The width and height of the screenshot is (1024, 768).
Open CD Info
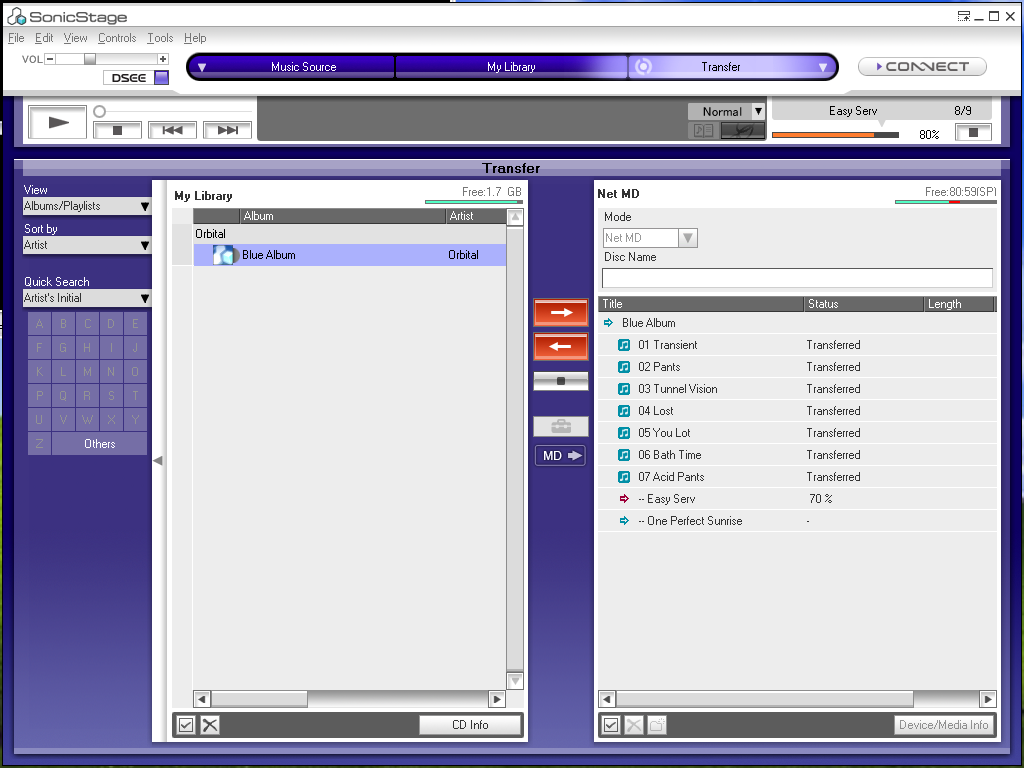[470, 725]
